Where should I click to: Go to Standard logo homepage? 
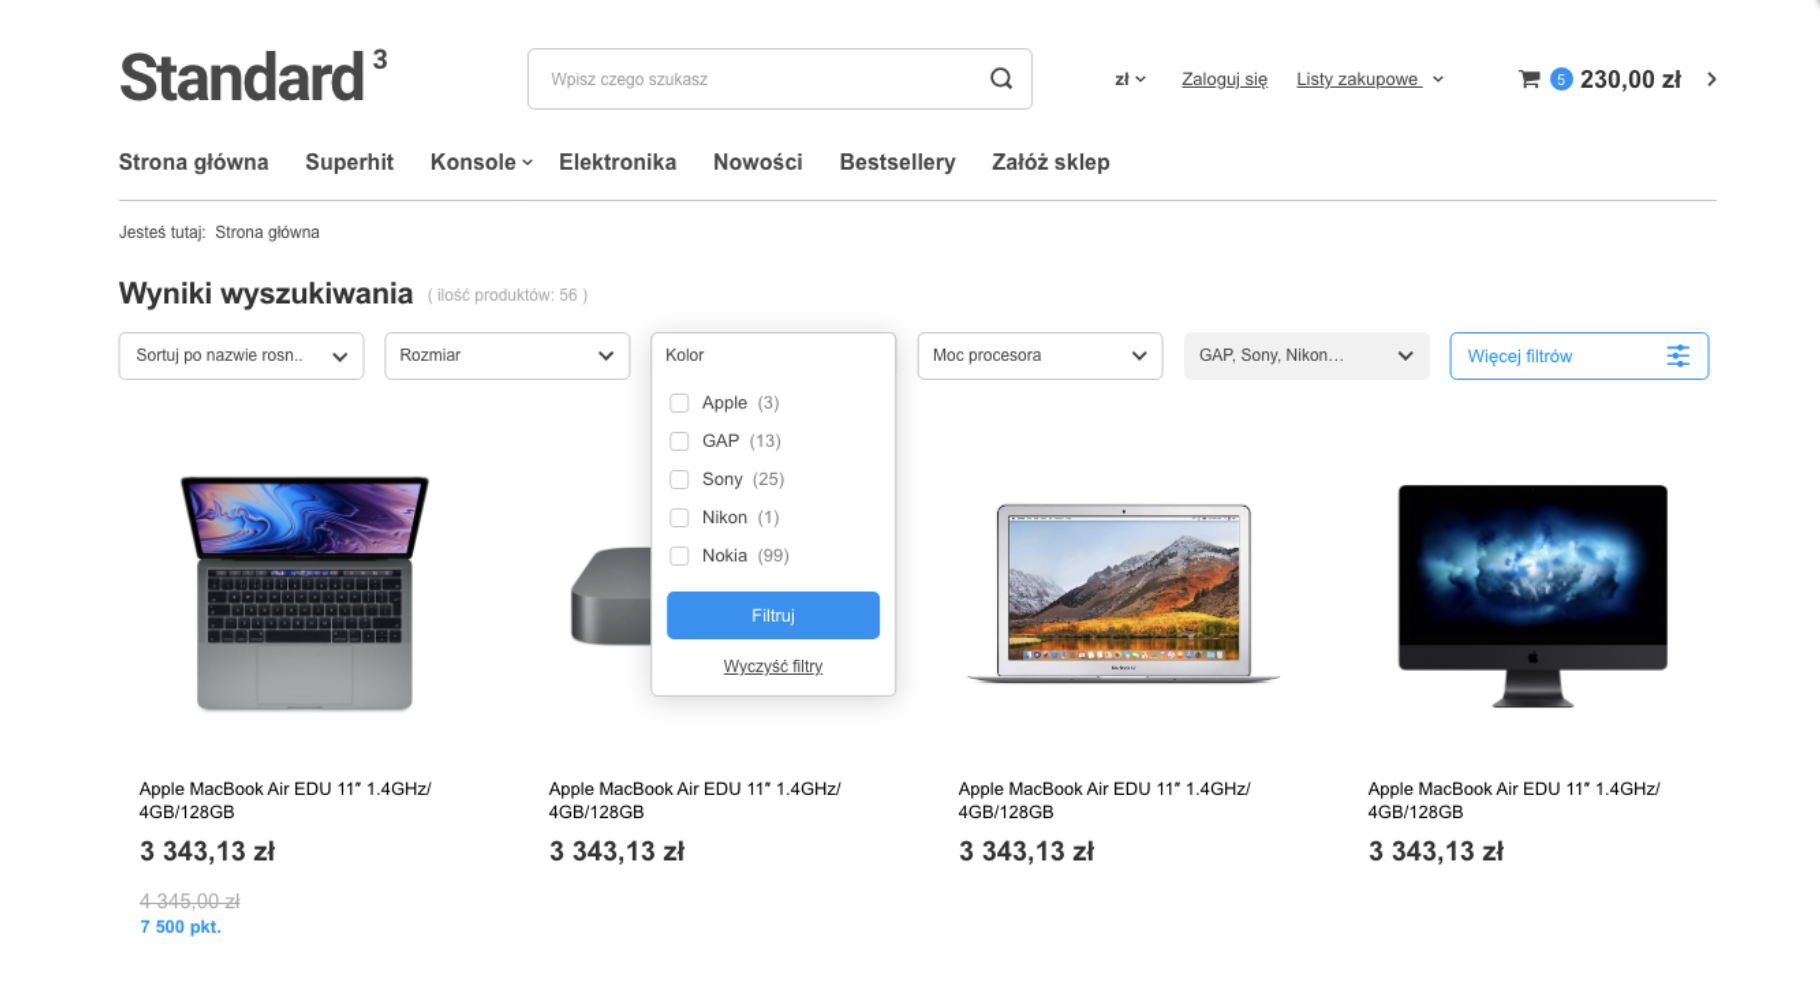pyautogui.click(x=253, y=76)
